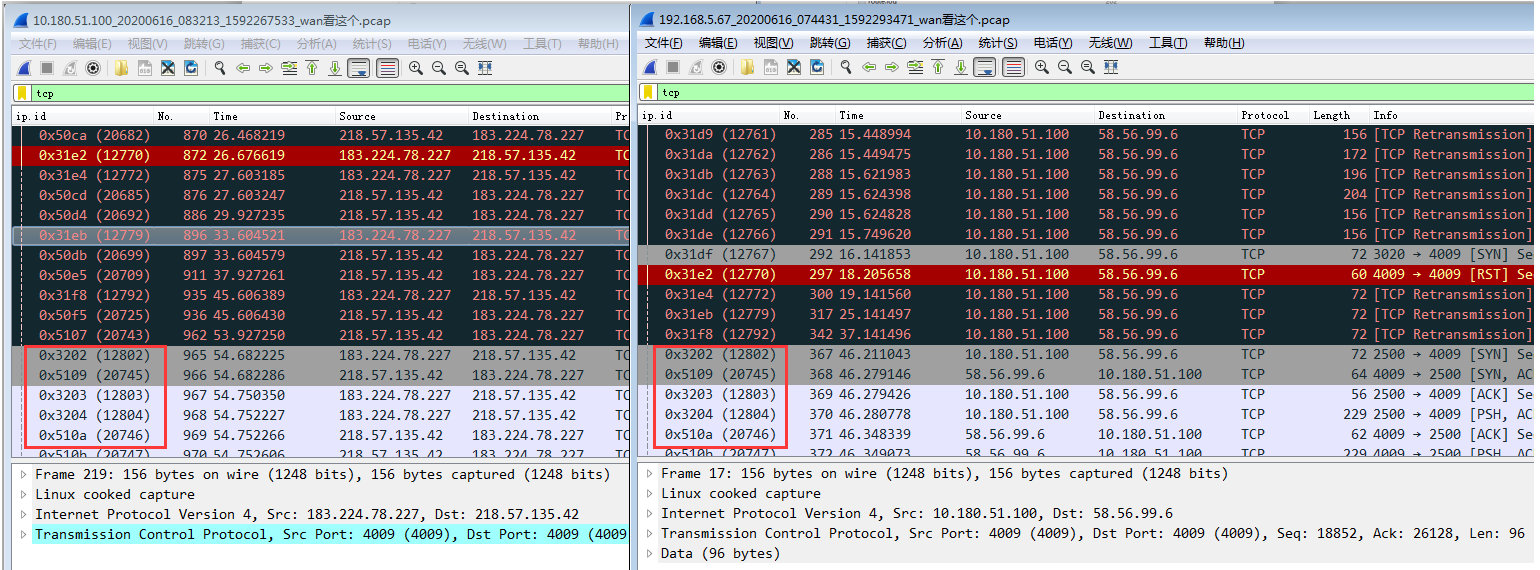1540x570 pixels.
Task: Click the zoom in icon in left window toolbar
Action: [x=415, y=68]
